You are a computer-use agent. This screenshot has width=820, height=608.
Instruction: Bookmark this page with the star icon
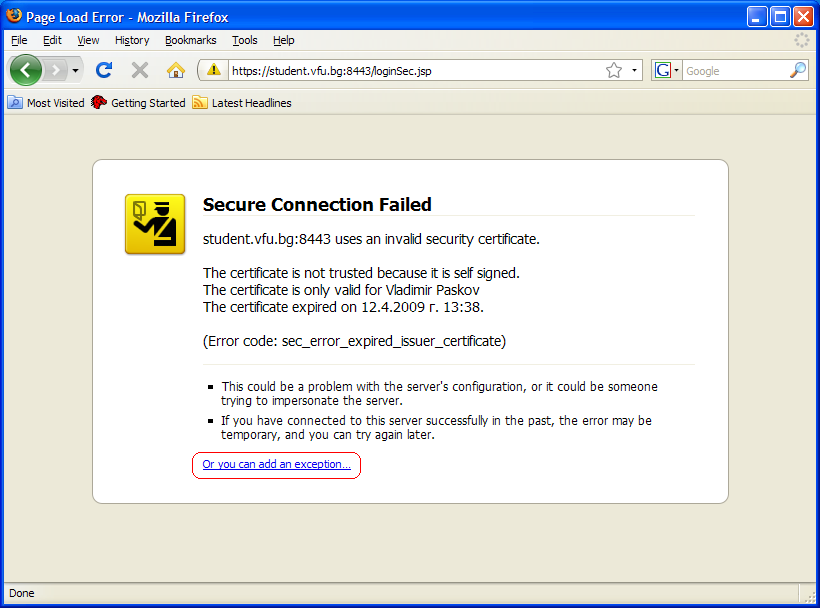click(x=614, y=70)
